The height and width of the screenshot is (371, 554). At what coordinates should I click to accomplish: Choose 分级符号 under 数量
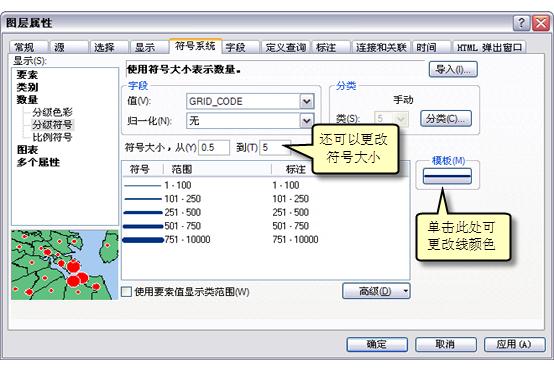(52, 125)
